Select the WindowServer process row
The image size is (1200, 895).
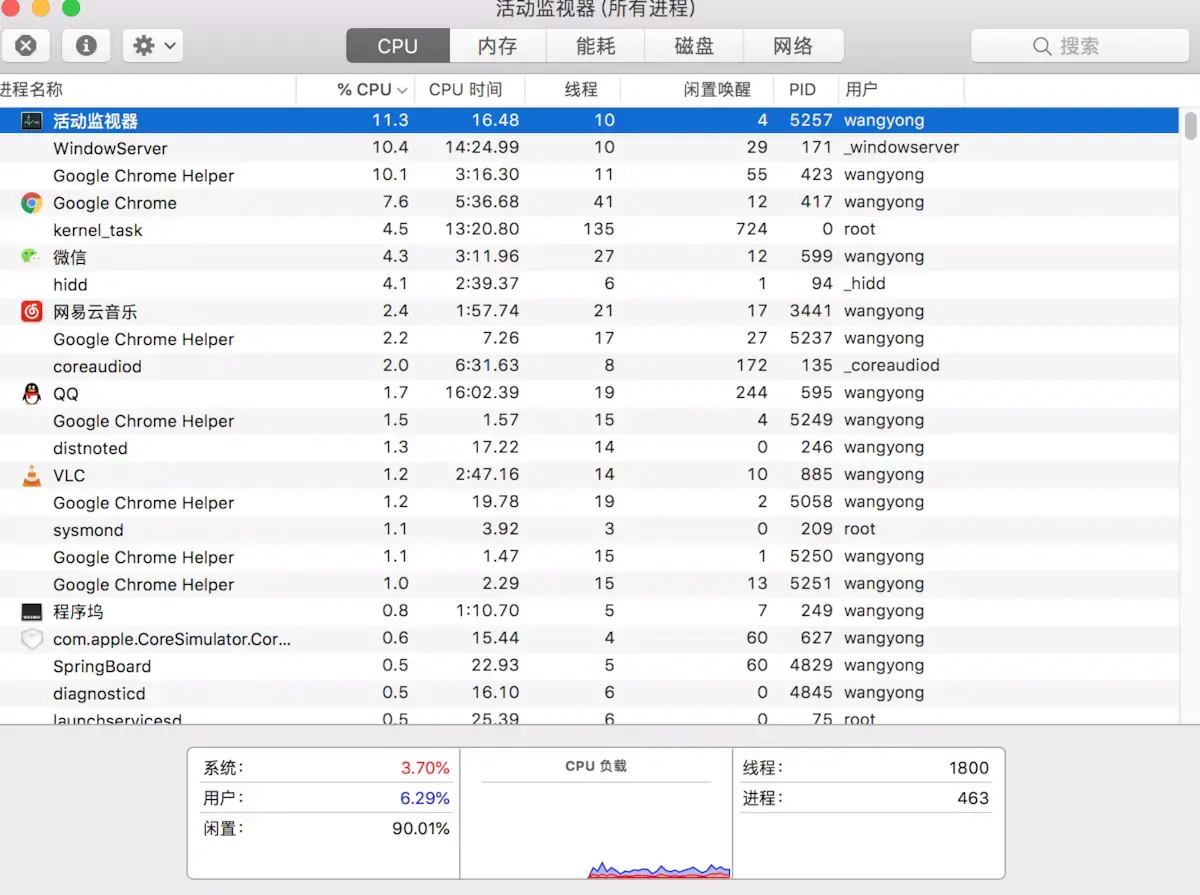590,148
